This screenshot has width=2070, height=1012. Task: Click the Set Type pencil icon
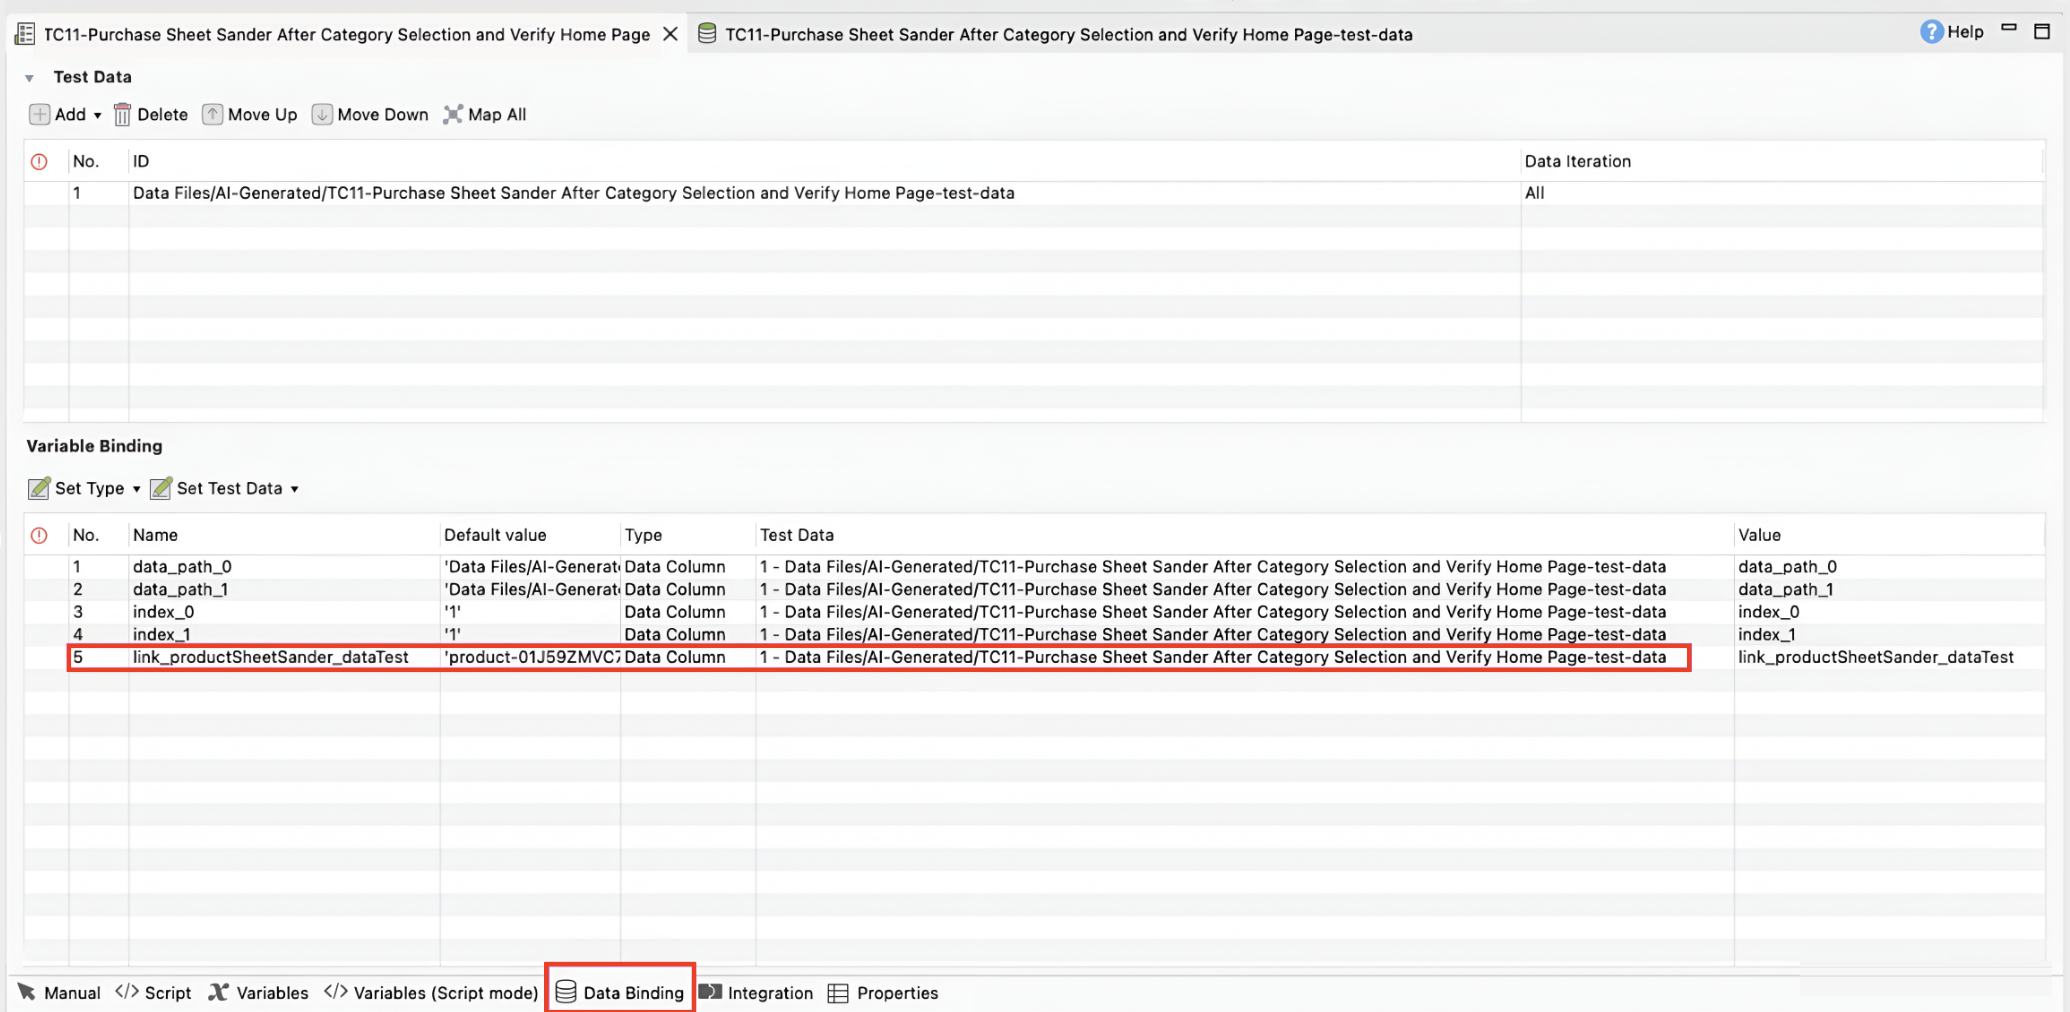[39, 488]
